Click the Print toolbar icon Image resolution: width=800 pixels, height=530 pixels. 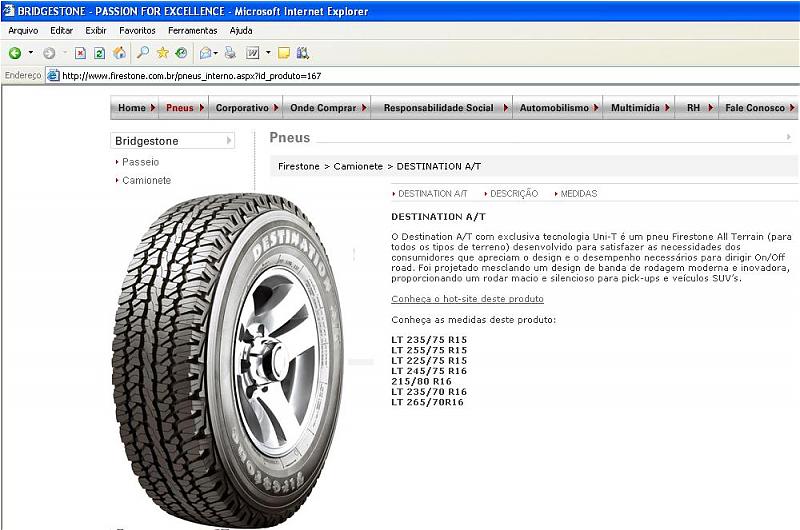coord(231,53)
